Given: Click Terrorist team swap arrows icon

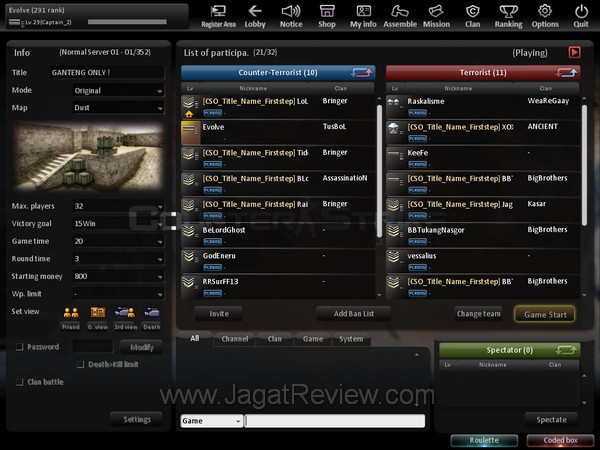Looking at the screenshot, I should (566, 72).
